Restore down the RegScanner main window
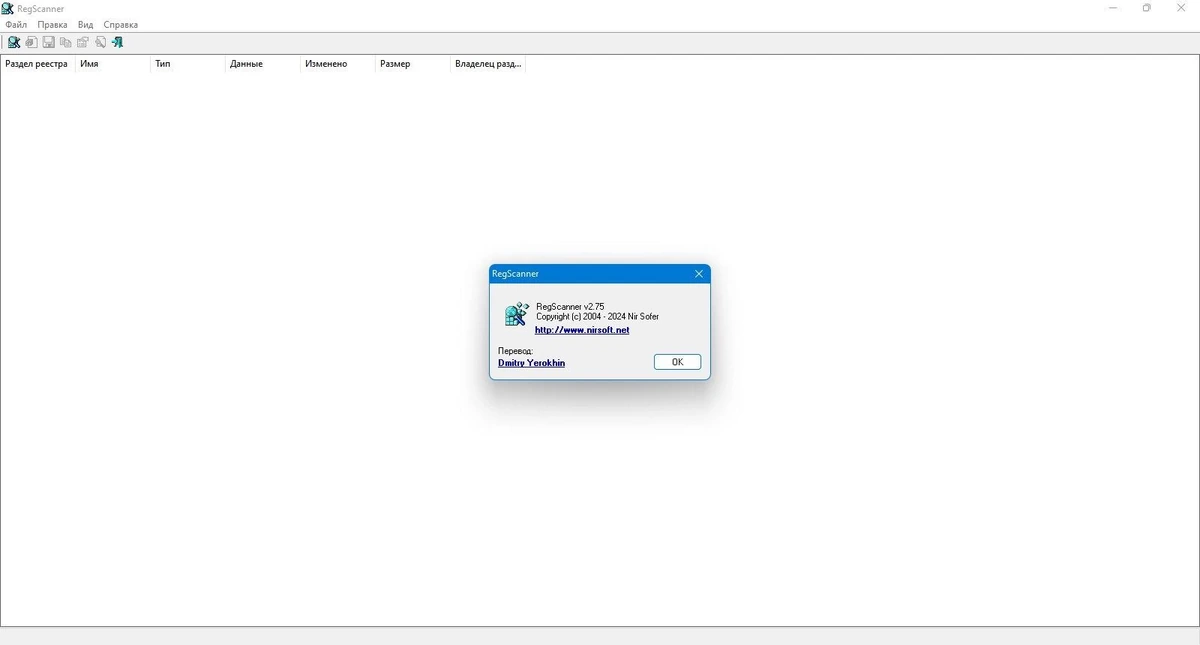Image resolution: width=1200 pixels, height=645 pixels. point(1146,8)
